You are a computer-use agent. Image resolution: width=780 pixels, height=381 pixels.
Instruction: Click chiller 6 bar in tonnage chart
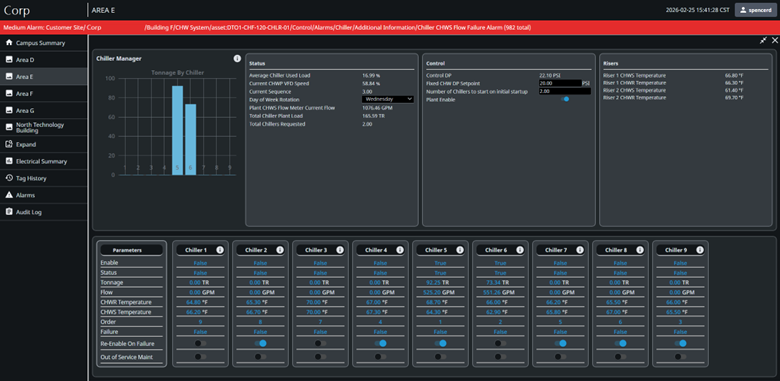[191, 140]
